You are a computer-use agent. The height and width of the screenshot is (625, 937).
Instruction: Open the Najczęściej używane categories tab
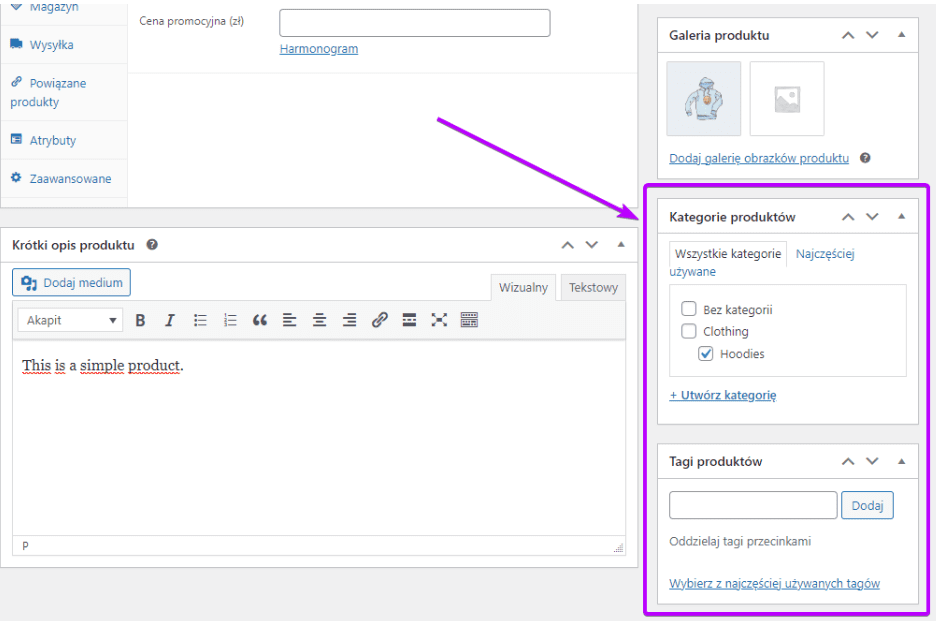point(824,254)
